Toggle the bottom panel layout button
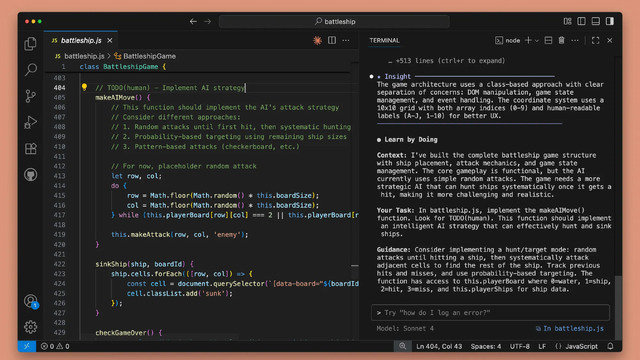This screenshot has width=640, height=360. (x=596, y=21)
